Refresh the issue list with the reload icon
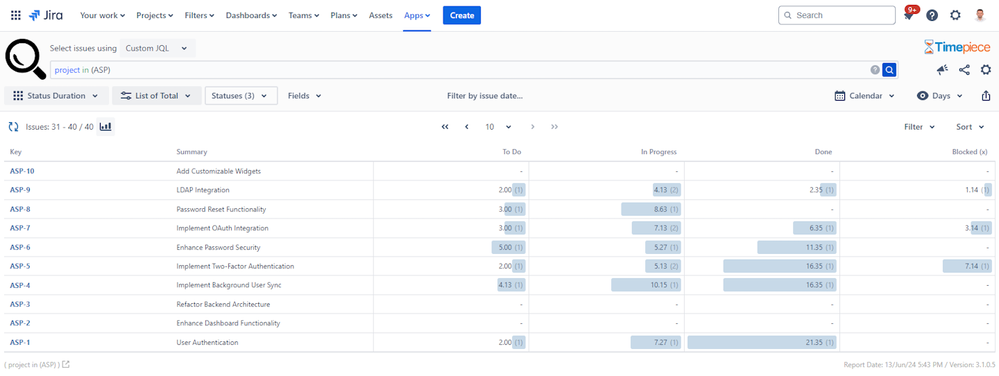This screenshot has width=999, height=376. tap(13, 127)
